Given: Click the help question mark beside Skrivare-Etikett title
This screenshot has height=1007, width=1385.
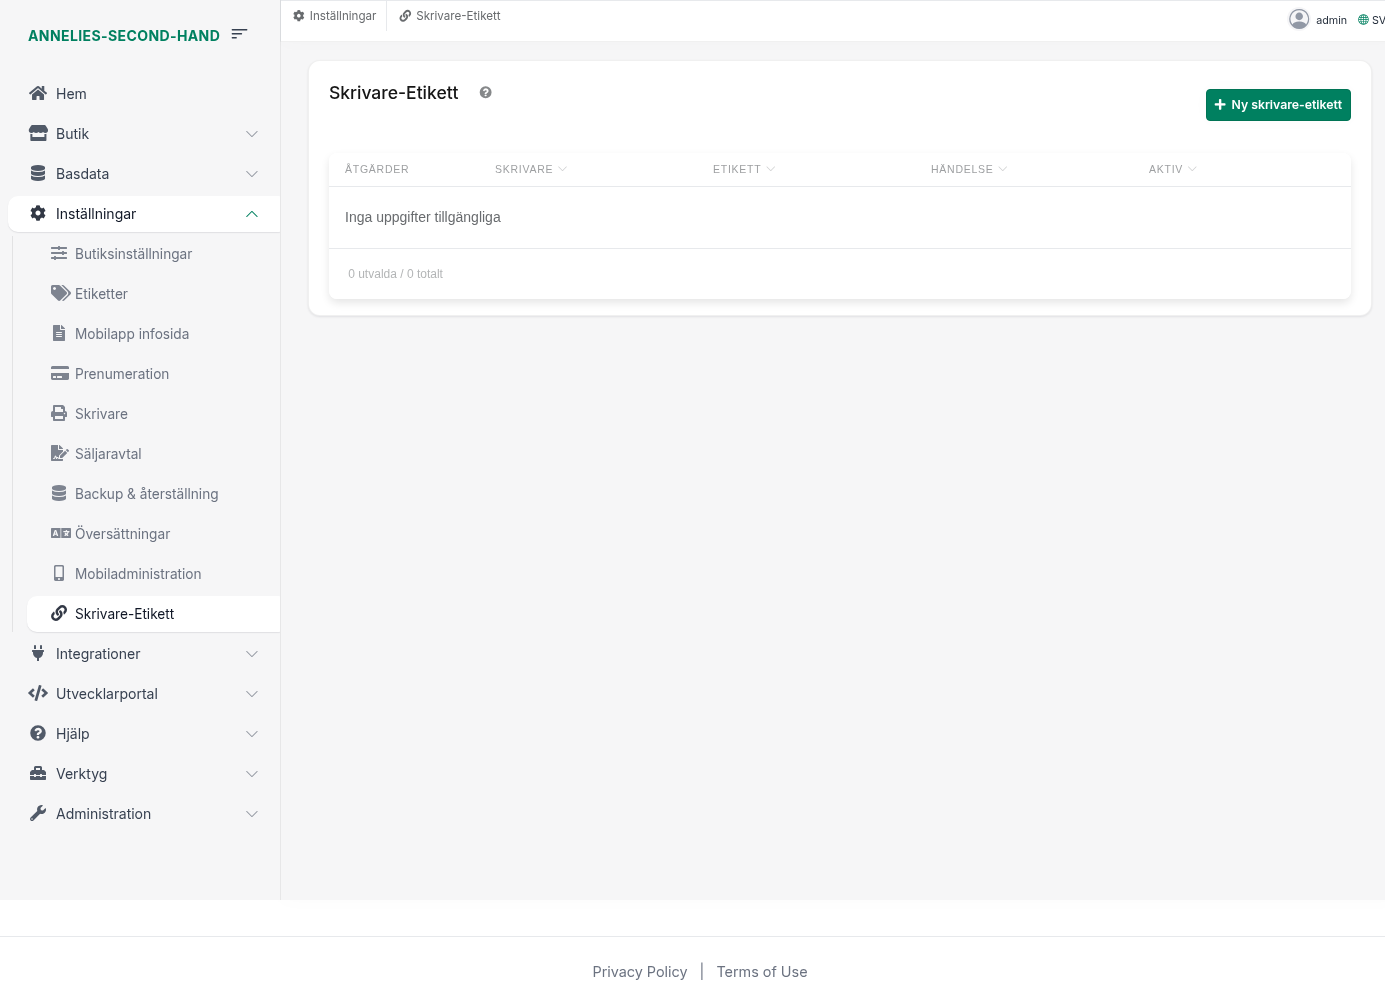Looking at the screenshot, I should [x=485, y=93].
